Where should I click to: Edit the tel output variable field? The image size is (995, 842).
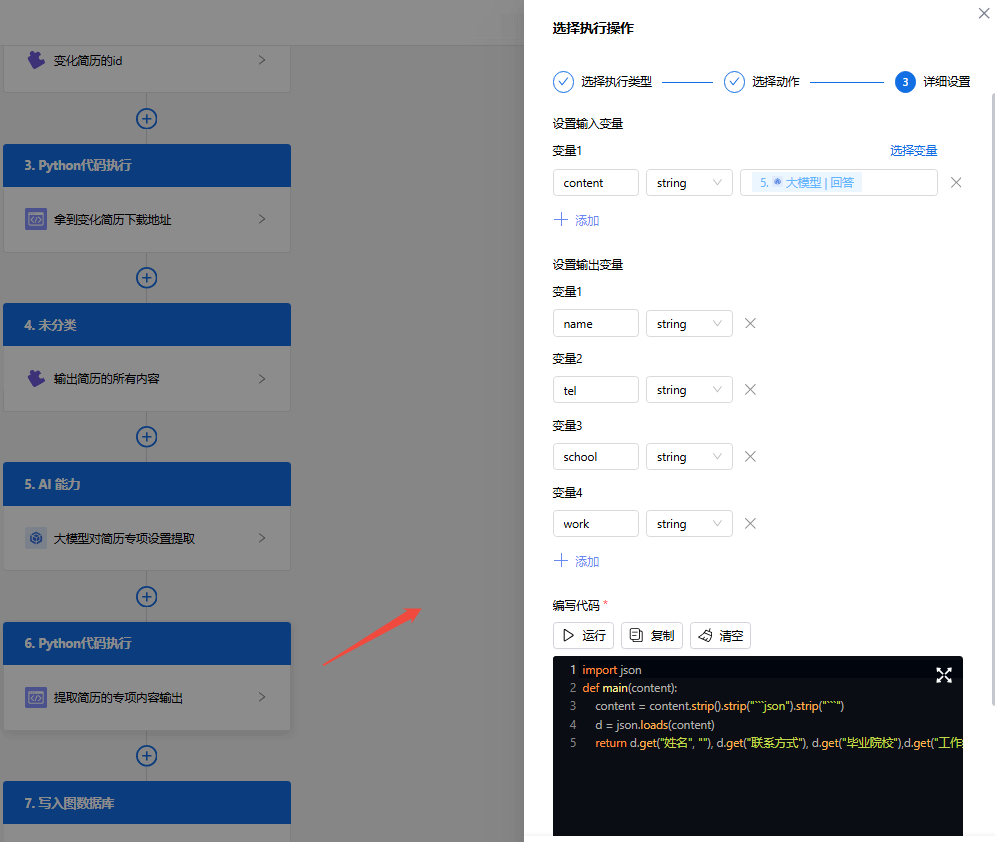coord(595,390)
